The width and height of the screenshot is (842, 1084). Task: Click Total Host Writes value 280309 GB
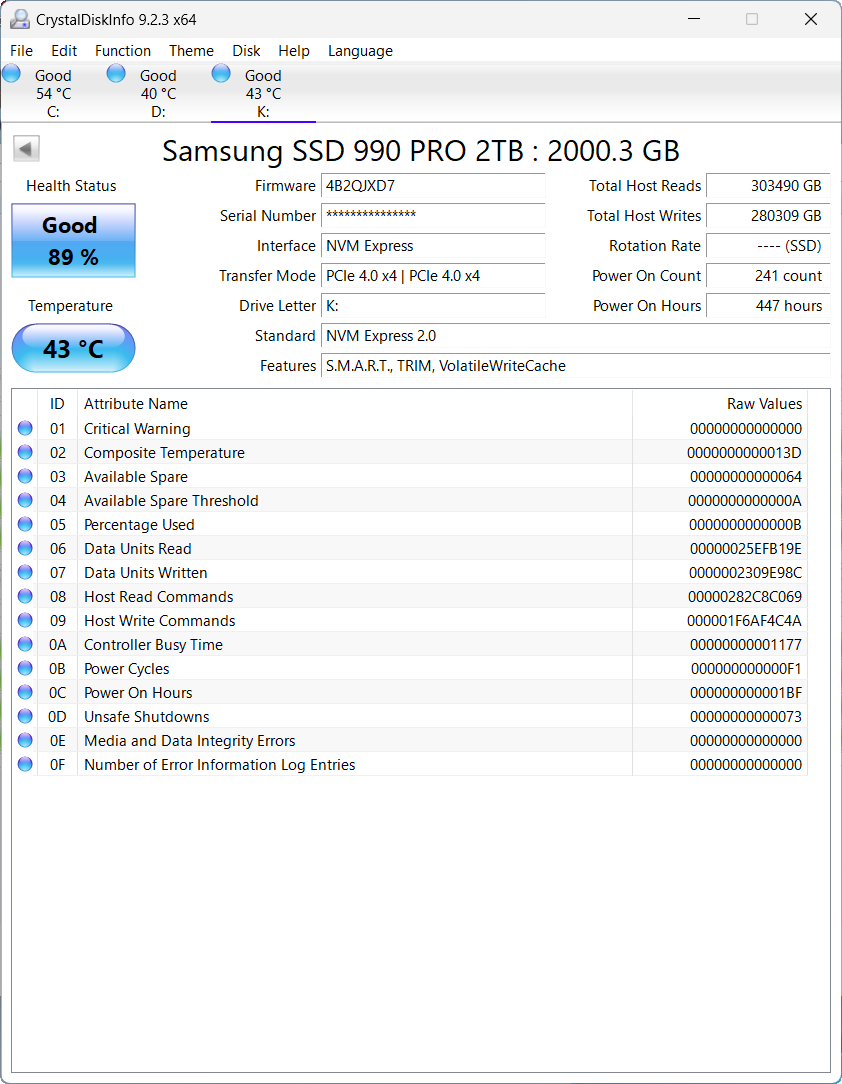768,216
